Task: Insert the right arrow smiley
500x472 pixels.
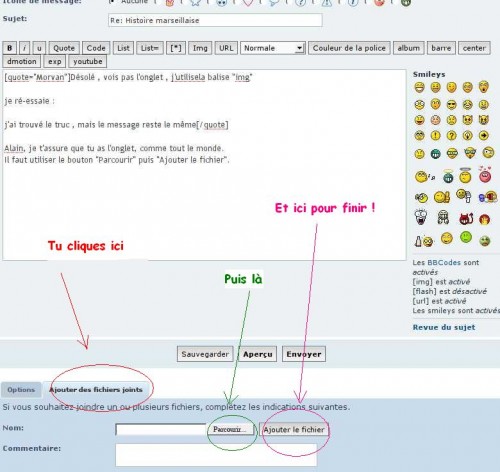Action: (x=484, y=136)
